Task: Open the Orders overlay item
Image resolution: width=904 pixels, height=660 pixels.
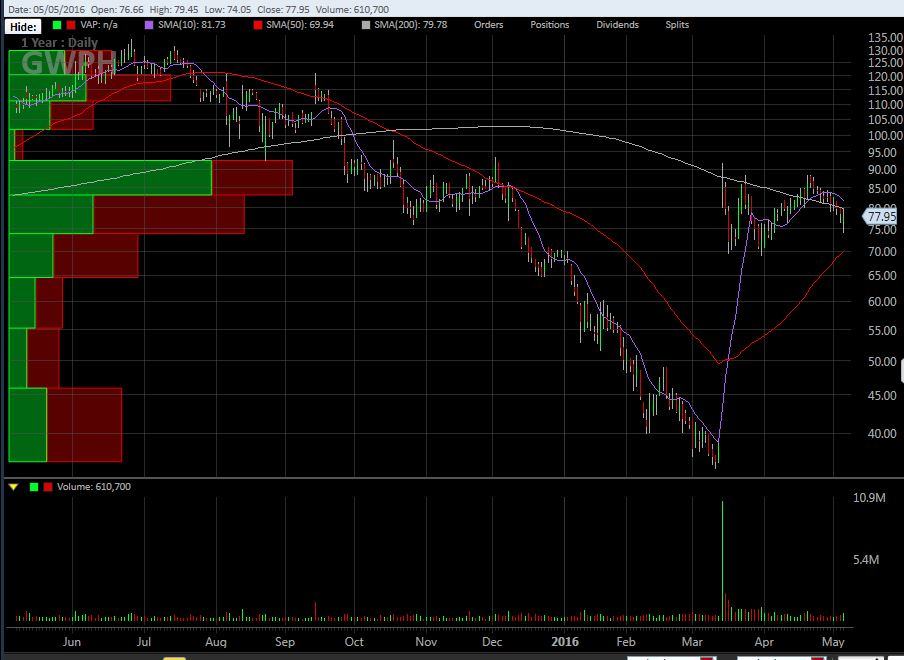Action: [488, 25]
